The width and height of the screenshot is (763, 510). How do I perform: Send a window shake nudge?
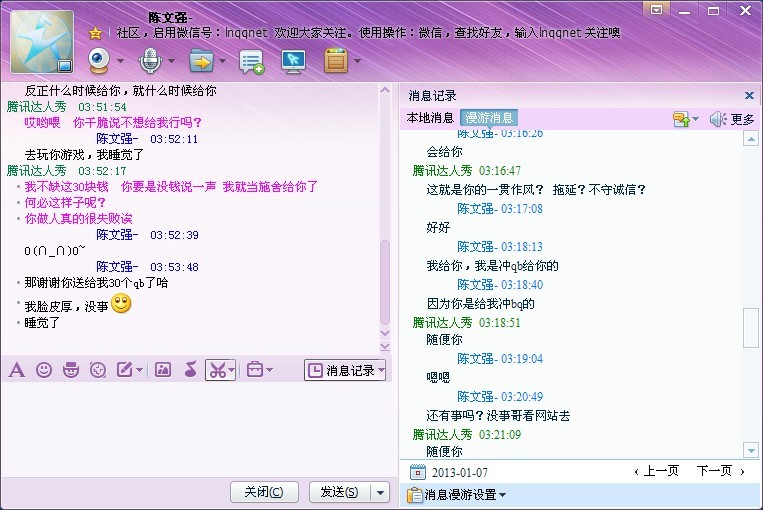(x=98, y=370)
